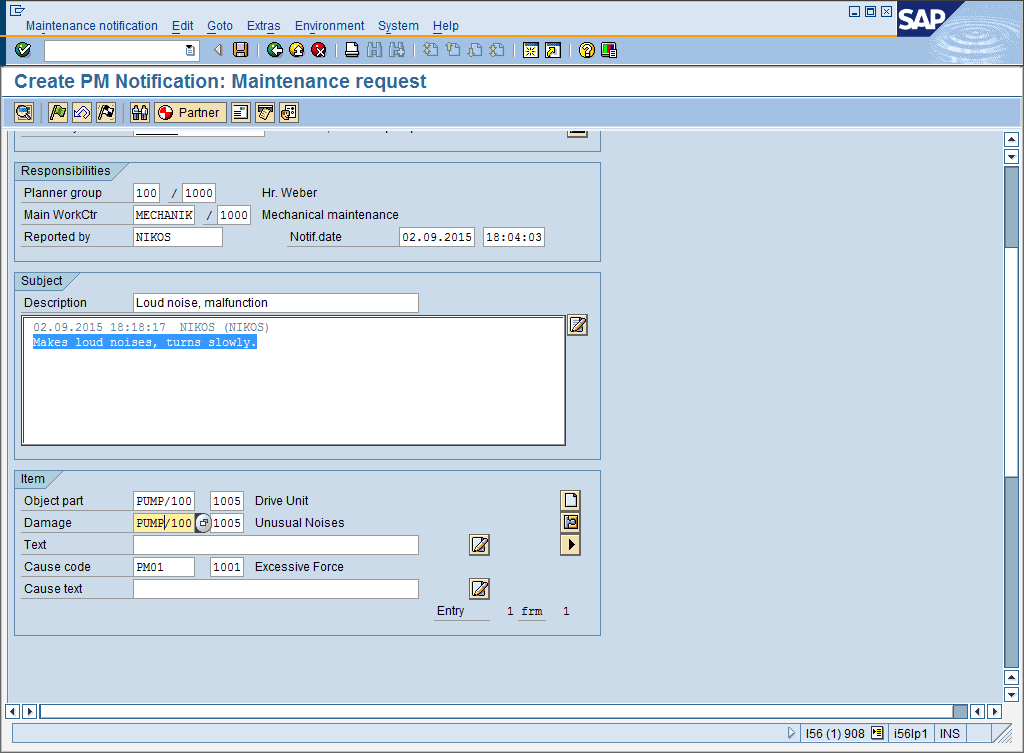Click the INS indicator in the status bar
The image size is (1024, 753).
coord(950,733)
